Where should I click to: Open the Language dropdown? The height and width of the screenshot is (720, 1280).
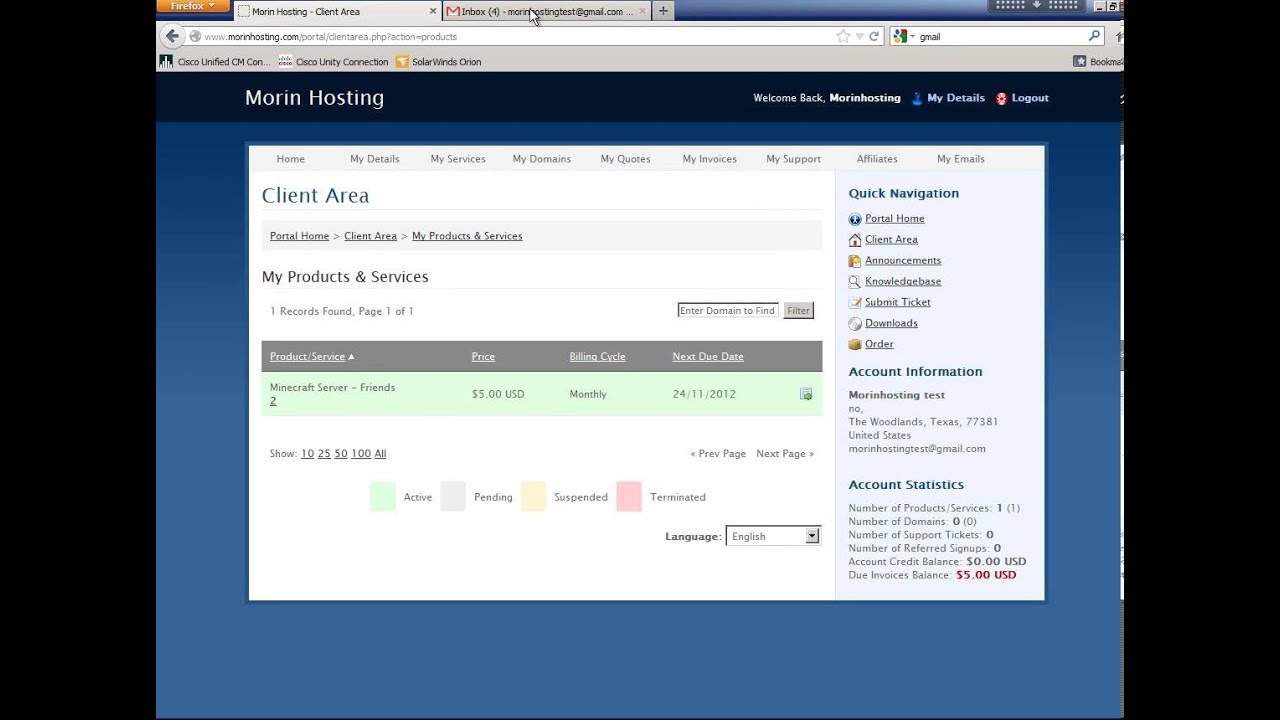tap(773, 536)
